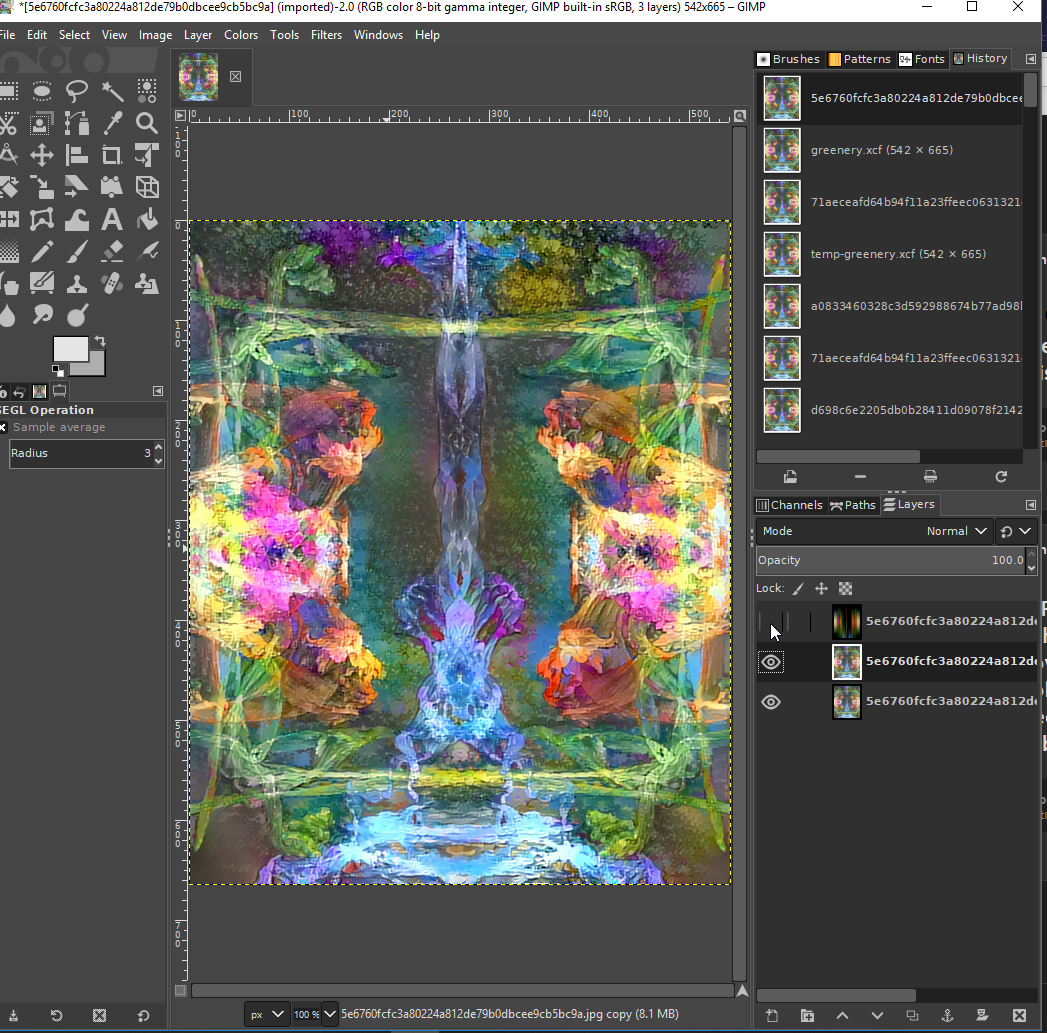Select the Zoom magnifier tool
Image resolution: width=1047 pixels, height=1033 pixels.
click(x=147, y=123)
